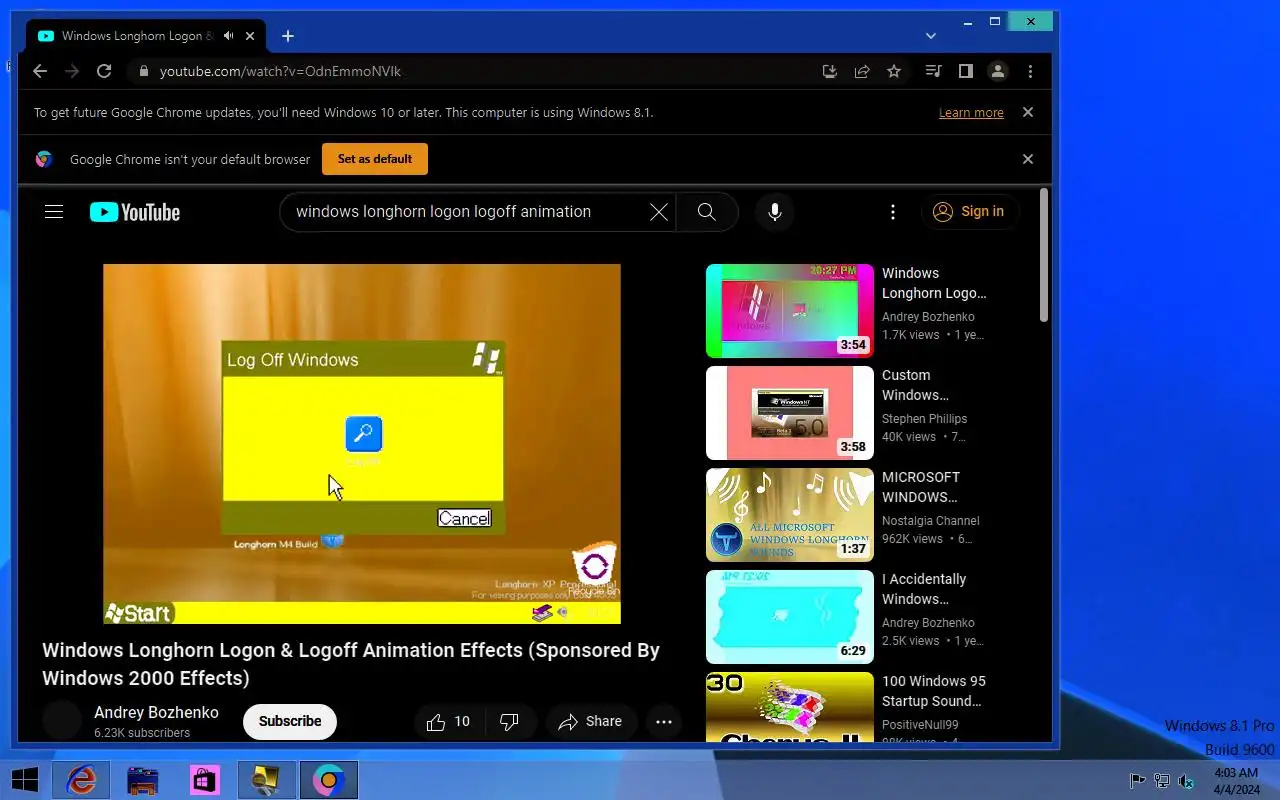Click the video player to pause

coord(362,444)
